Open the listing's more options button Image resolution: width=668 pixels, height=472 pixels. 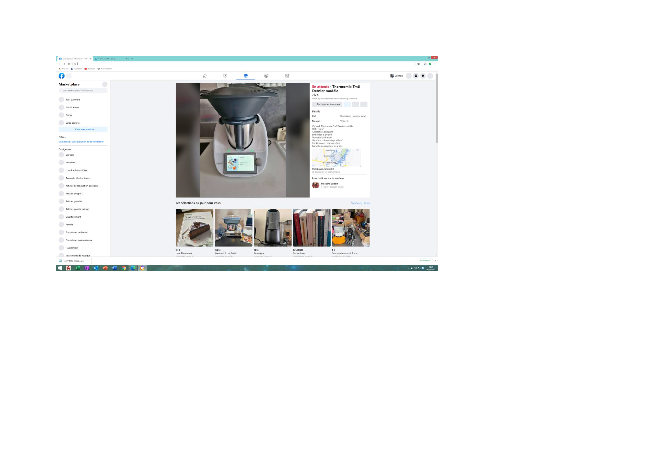(364, 104)
